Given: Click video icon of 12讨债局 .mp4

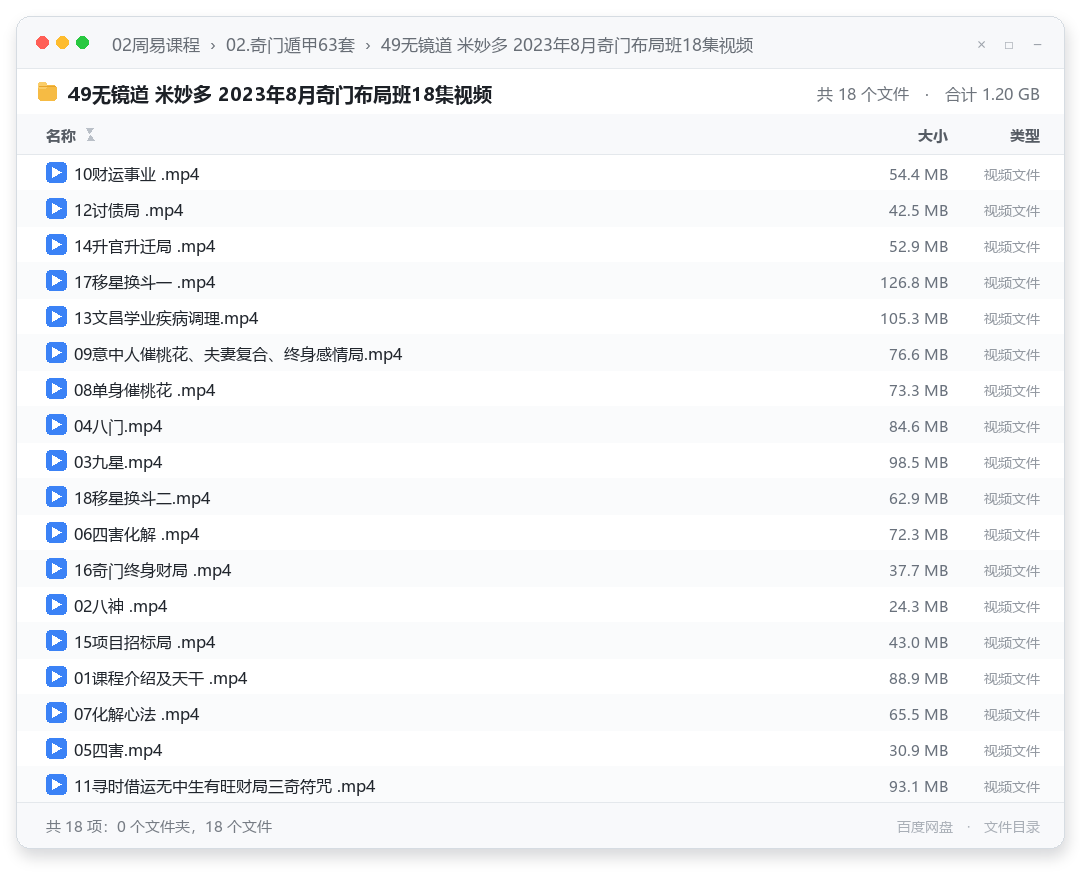Looking at the screenshot, I should pyautogui.click(x=56, y=209).
